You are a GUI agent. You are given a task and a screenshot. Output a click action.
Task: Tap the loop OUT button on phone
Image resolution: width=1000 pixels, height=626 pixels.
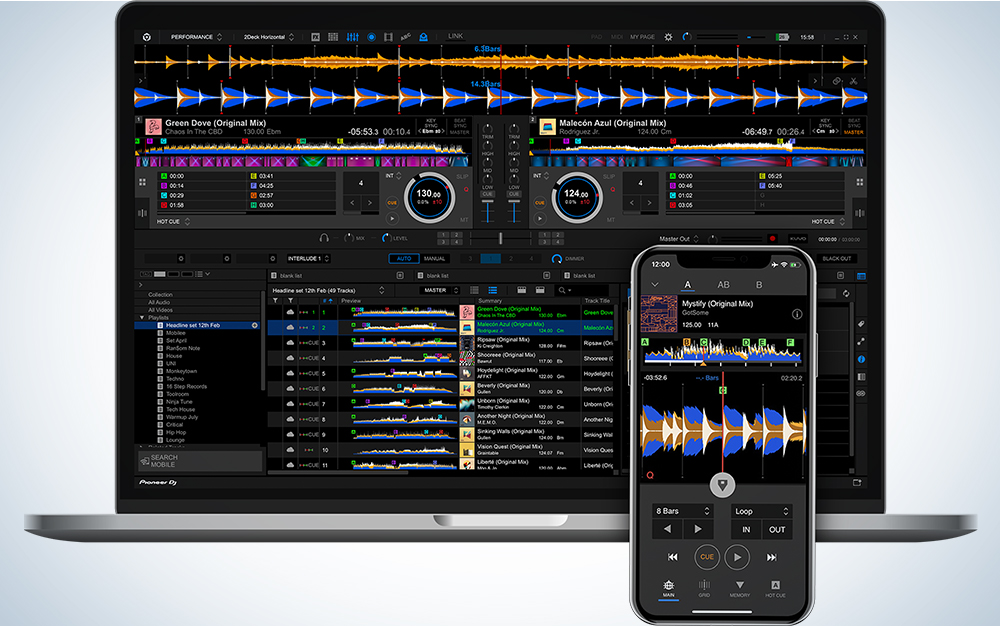tap(777, 530)
